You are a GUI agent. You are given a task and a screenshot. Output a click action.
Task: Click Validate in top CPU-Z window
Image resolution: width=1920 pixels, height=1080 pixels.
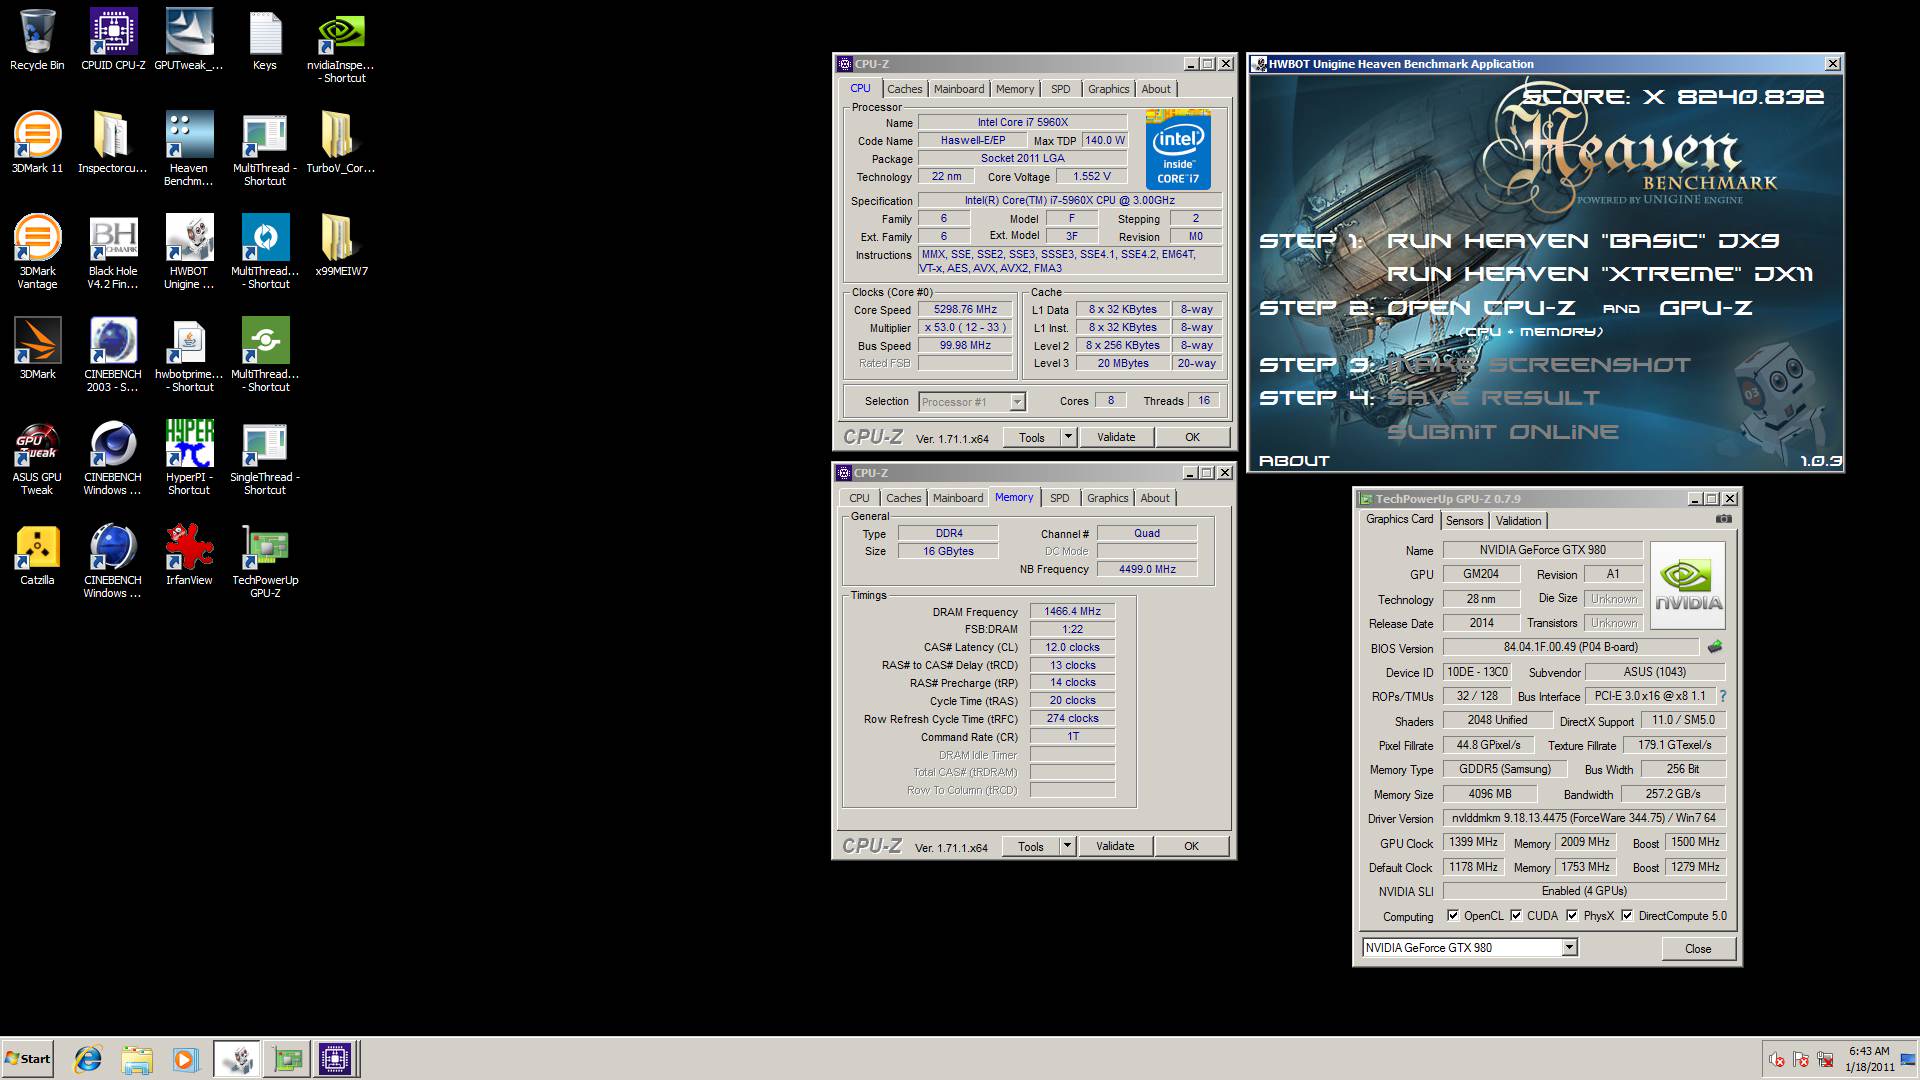(x=1116, y=437)
